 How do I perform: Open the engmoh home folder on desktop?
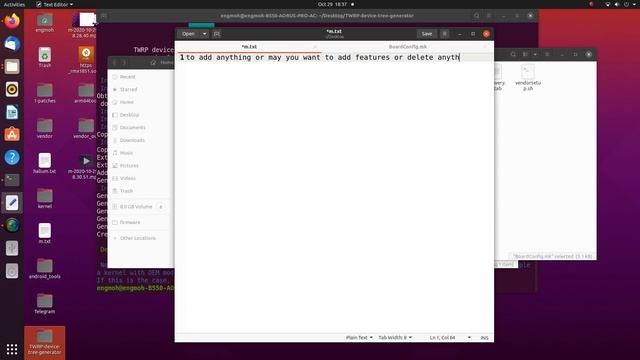[44, 23]
